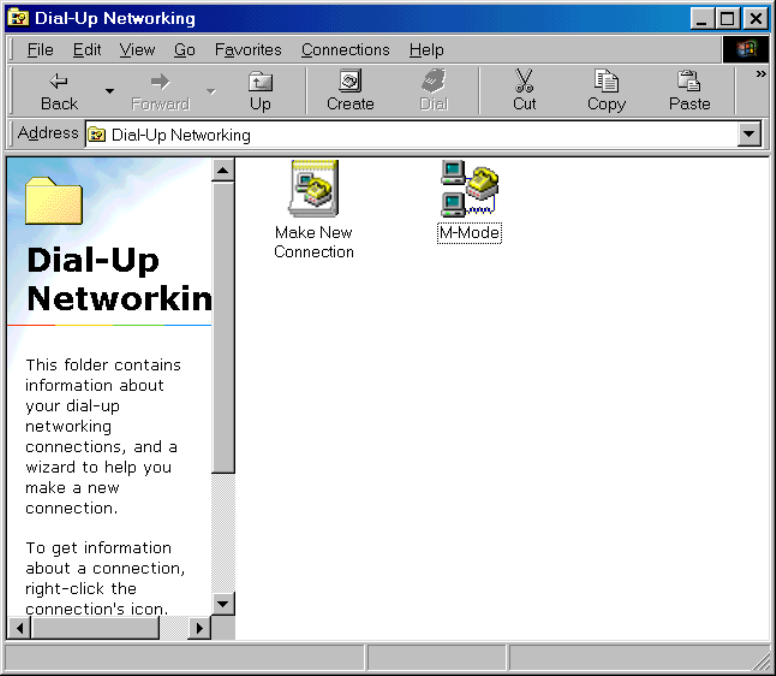Expand the Address bar dropdown
The width and height of the screenshot is (776, 676).
click(749, 135)
